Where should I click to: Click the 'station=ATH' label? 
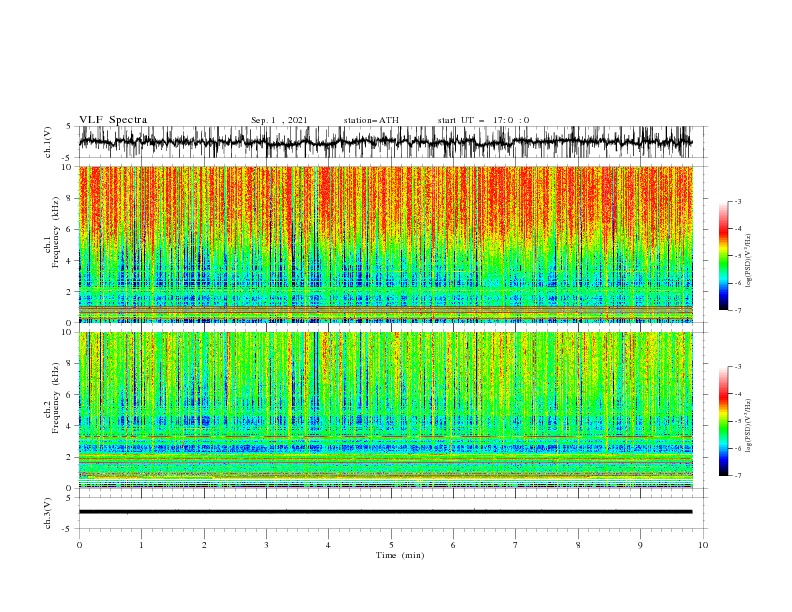point(371,120)
